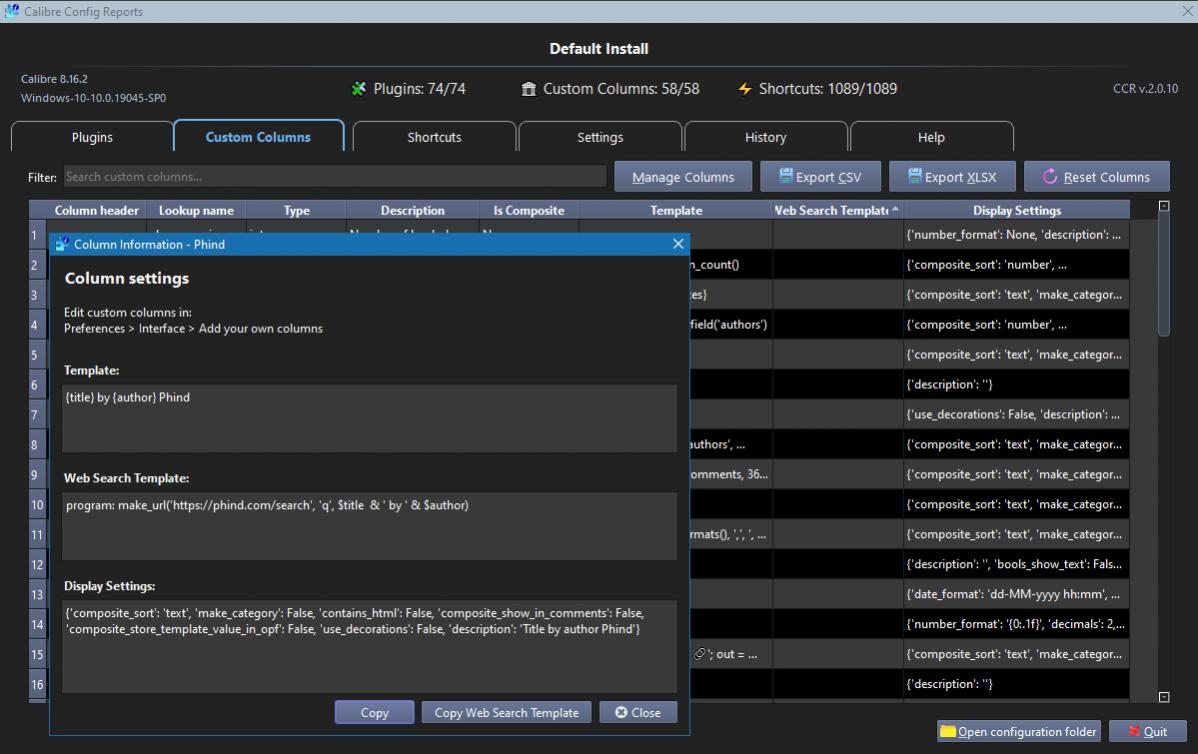Click the Shortcuts lightning bolt icon
1198x754 pixels.
coord(744,89)
